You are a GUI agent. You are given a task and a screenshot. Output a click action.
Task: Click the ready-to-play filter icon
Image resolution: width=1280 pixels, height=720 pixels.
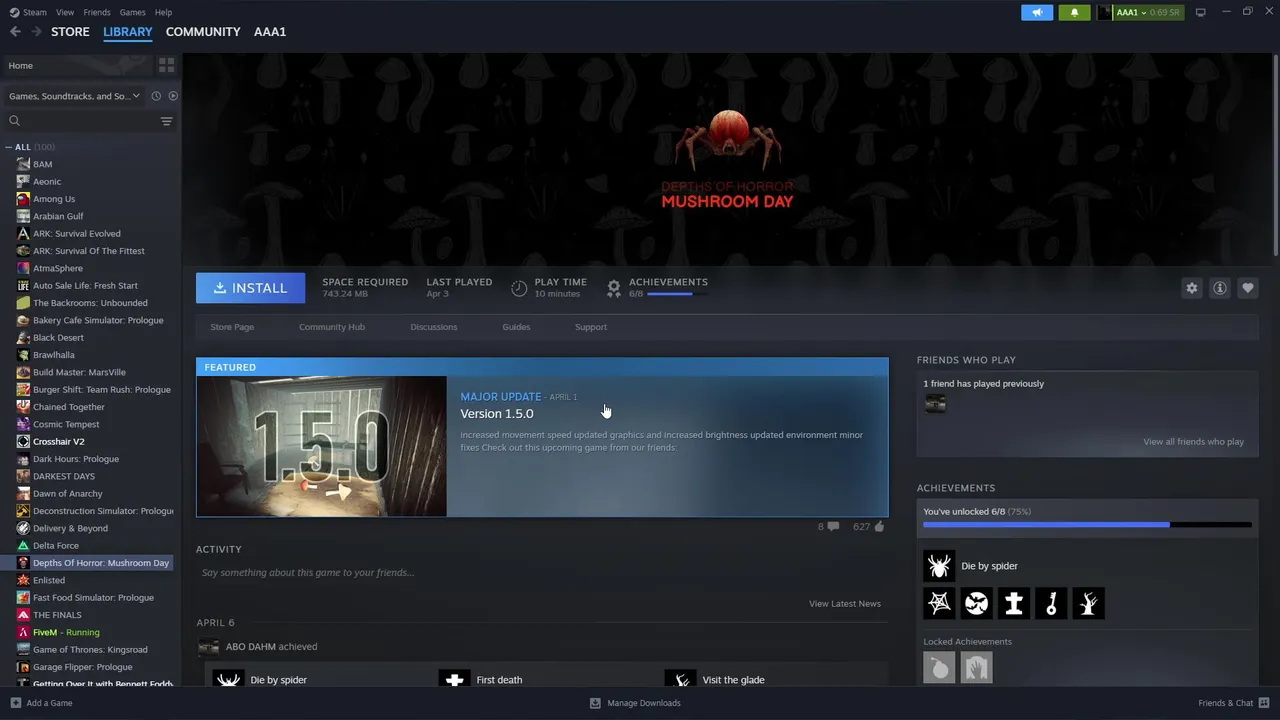tap(173, 96)
